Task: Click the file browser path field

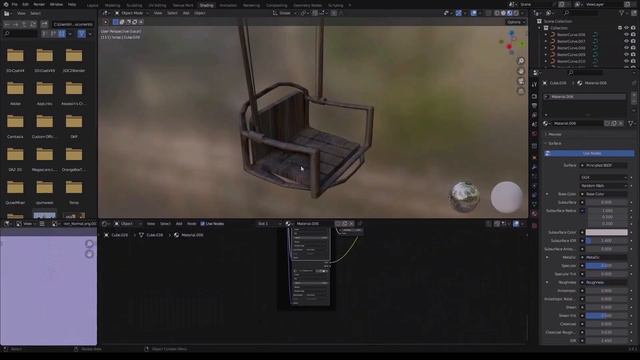Action: [x=73, y=24]
